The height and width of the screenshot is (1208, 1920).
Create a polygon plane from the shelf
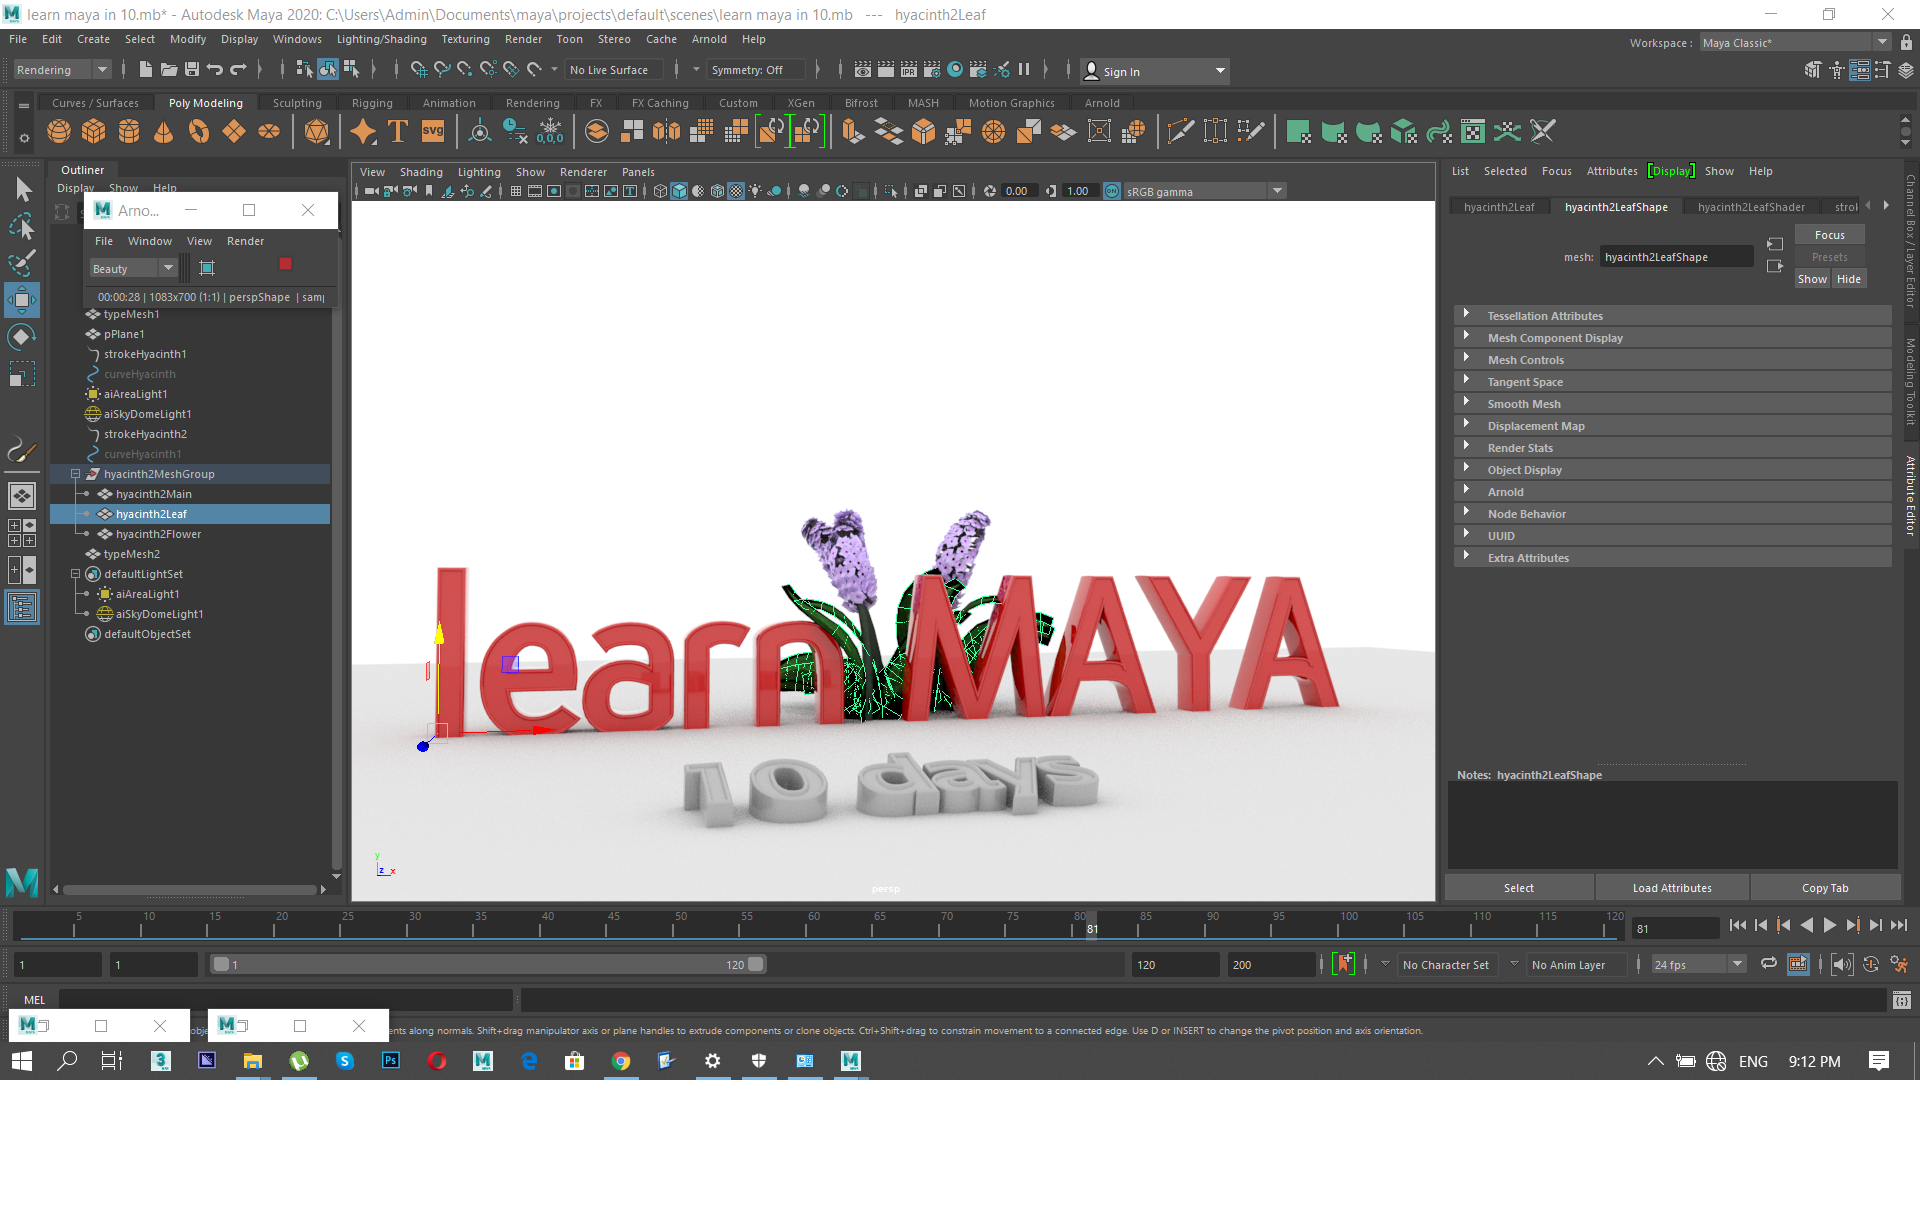click(x=234, y=132)
